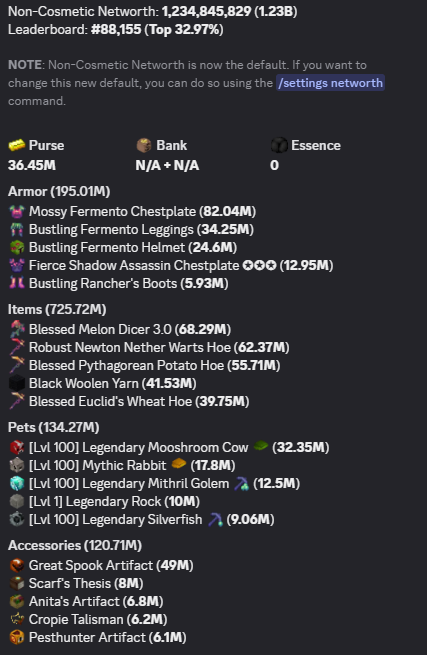Click the black Essence icon
Image resolution: width=427 pixels, height=655 pixels.
(x=279, y=145)
